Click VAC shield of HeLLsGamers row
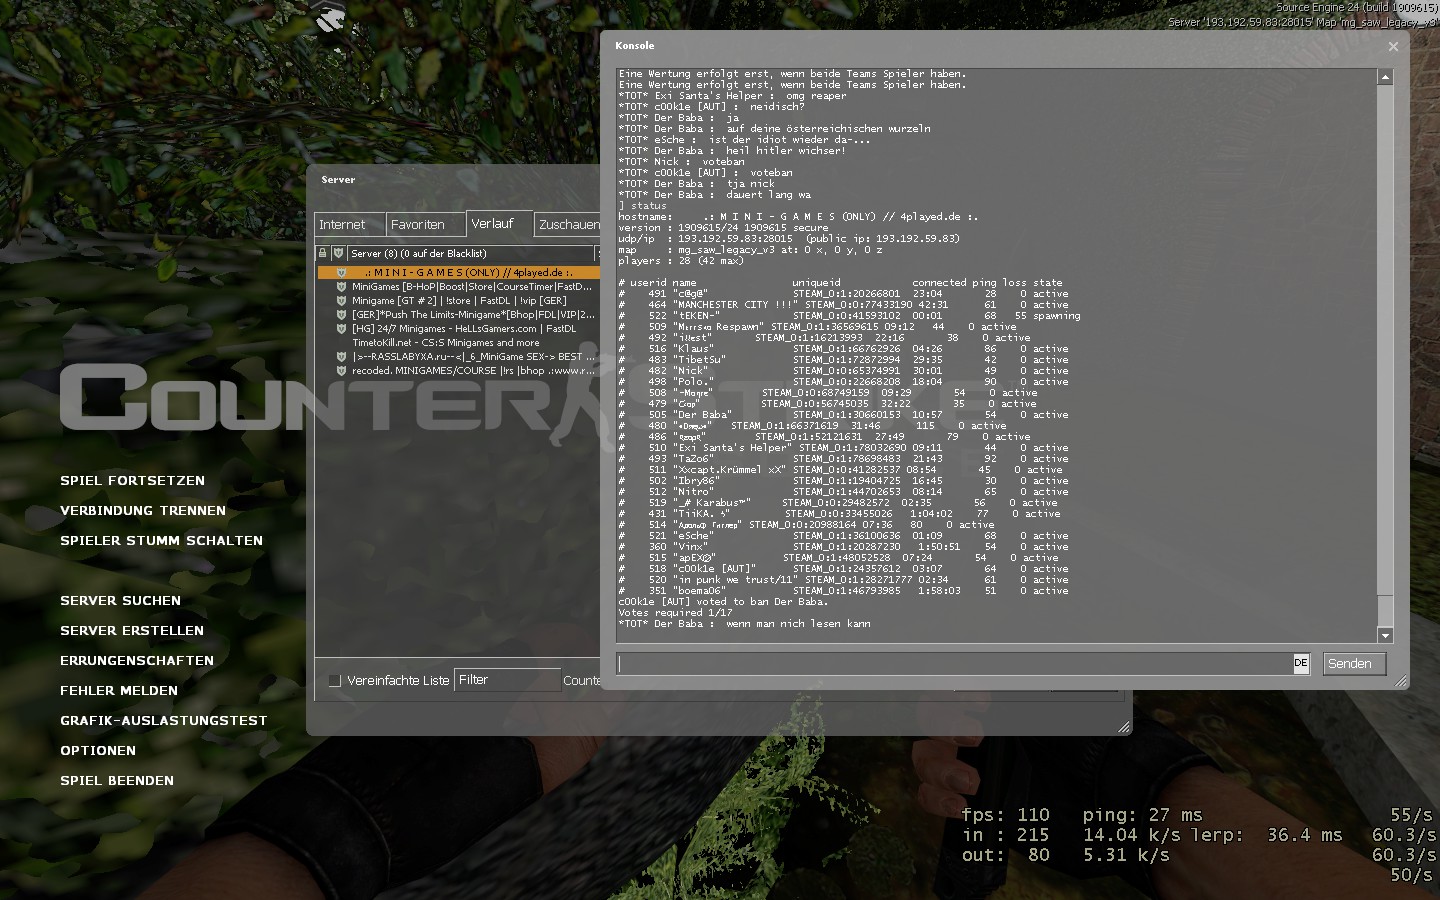Screen dimensions: 1440x900 coord(341,328)
